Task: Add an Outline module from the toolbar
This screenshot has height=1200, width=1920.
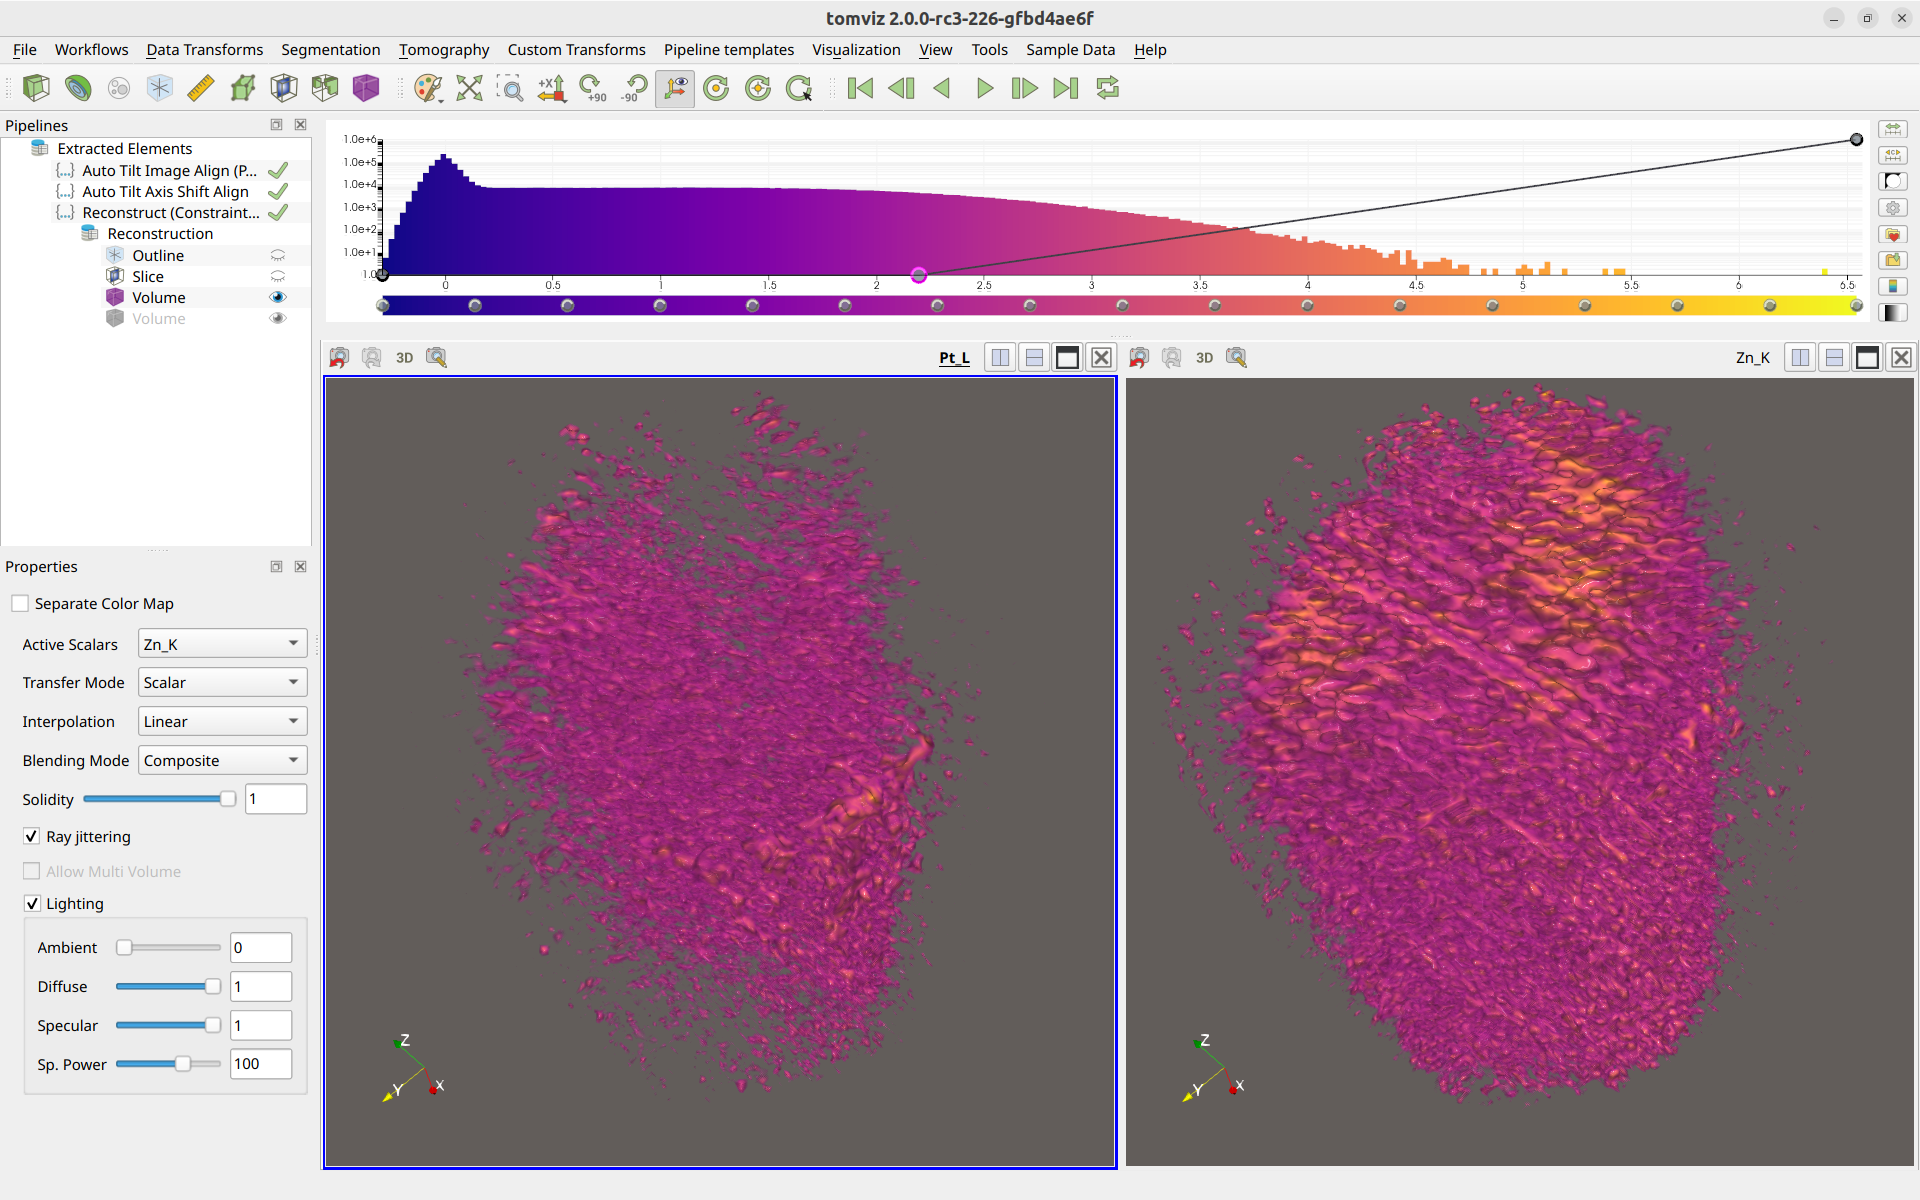Action: pyautogui.click(x=160, y=88)
